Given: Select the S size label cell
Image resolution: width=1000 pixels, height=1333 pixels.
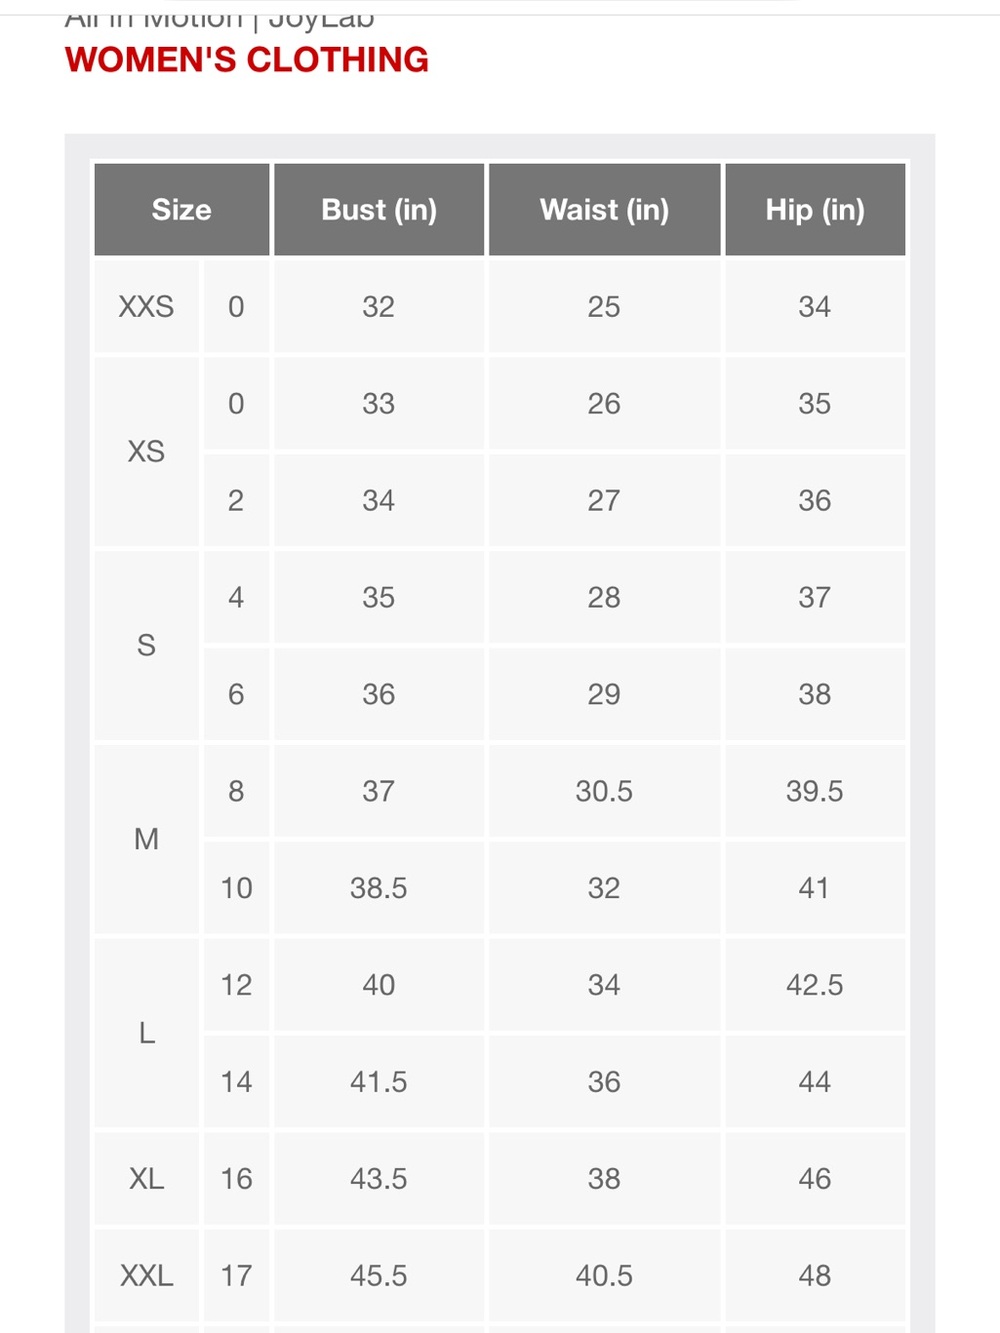Looking at the screenshot, I should (146, 646).
